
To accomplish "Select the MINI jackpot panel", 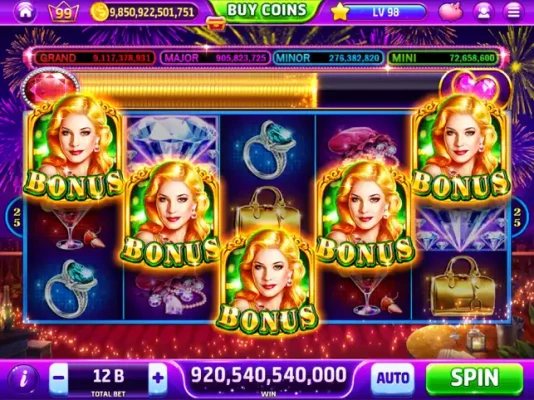I will click(445, 58).
